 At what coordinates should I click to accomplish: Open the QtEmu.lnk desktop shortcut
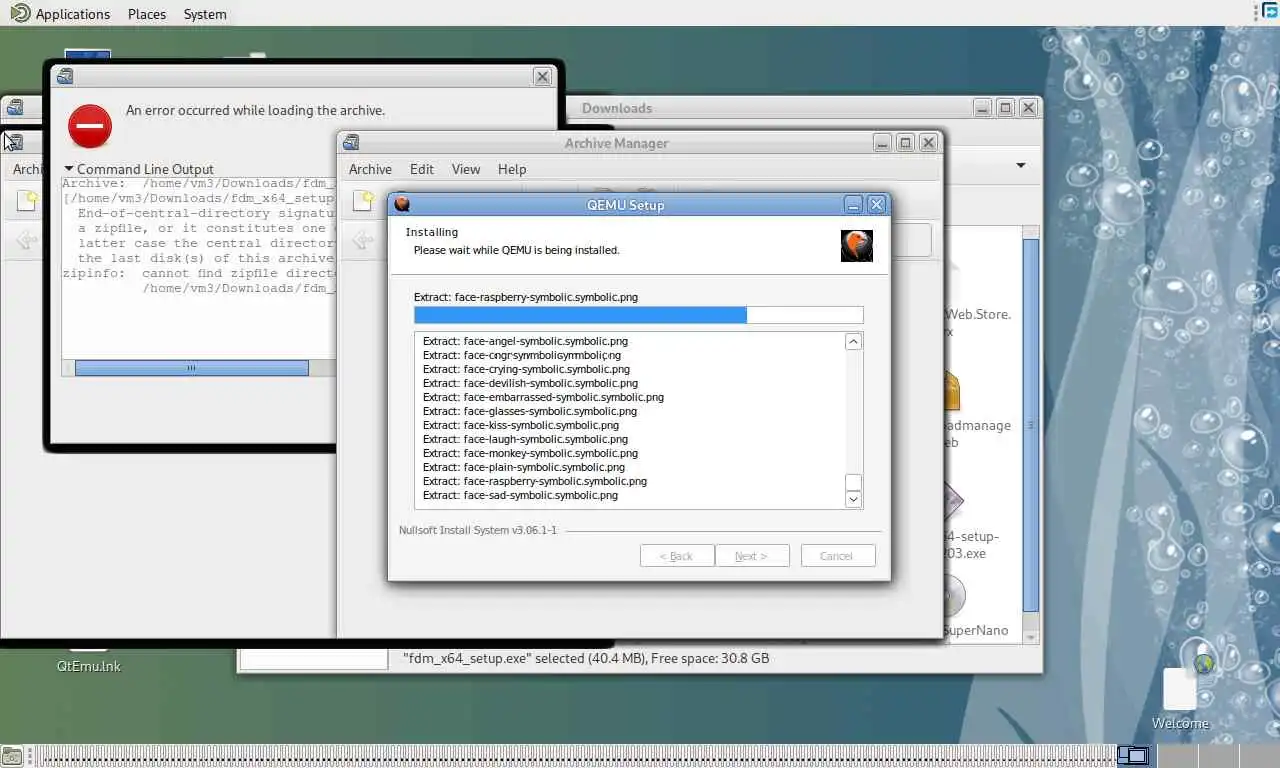(89, 666)
